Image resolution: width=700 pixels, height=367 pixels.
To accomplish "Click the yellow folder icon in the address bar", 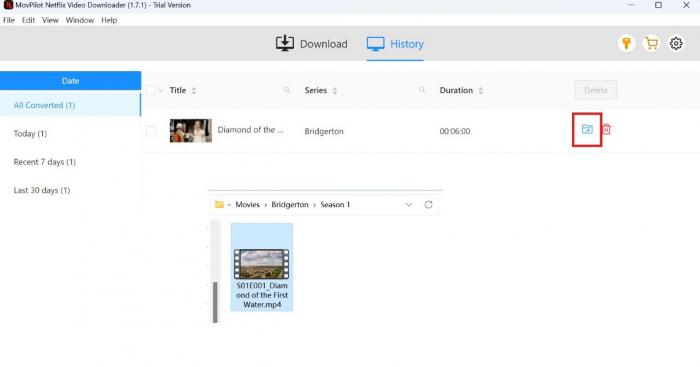I will 219,204.
